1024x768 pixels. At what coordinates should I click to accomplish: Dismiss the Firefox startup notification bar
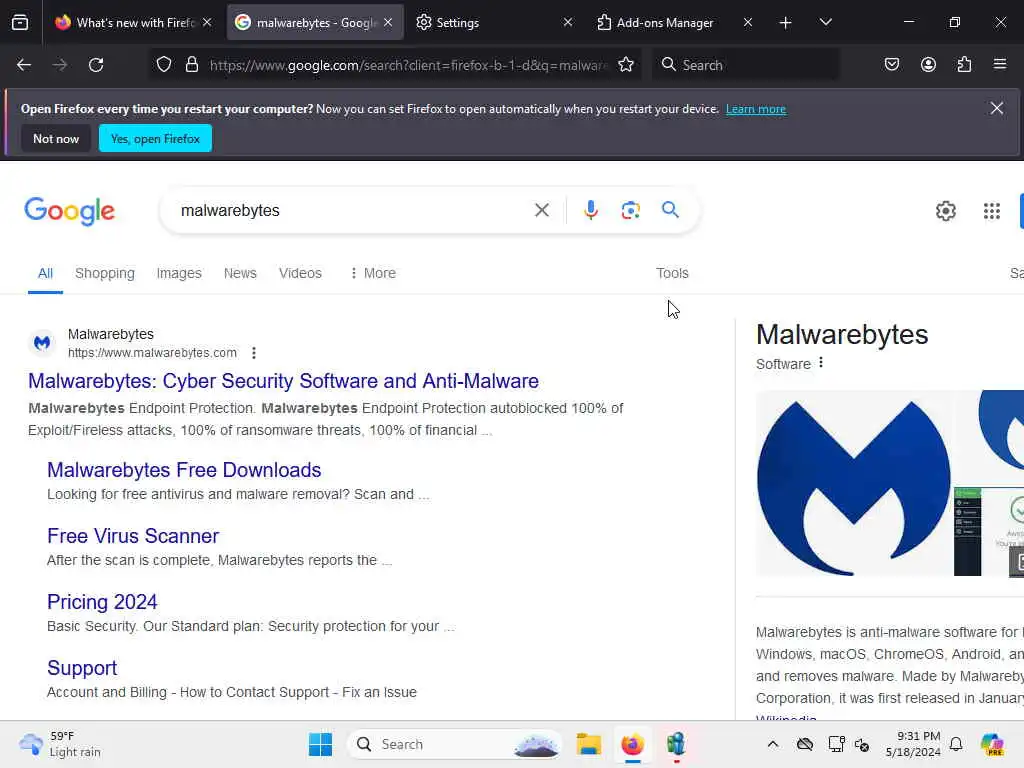[996, 108]
